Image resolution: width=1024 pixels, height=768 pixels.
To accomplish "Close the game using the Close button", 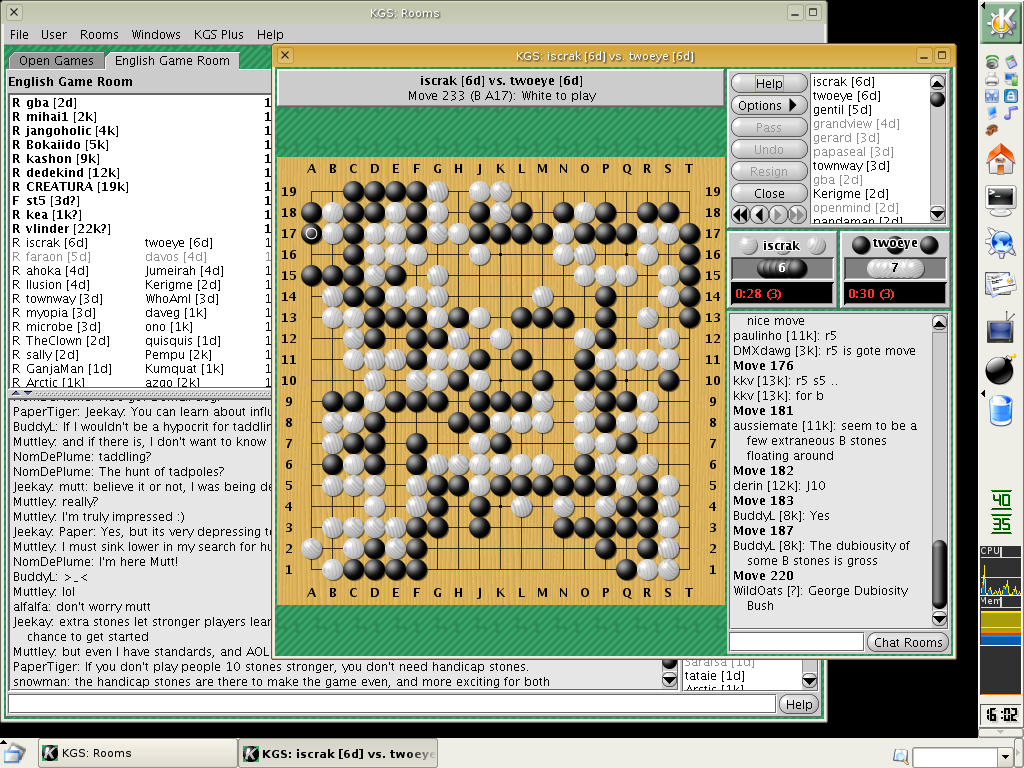I will 769,193.
